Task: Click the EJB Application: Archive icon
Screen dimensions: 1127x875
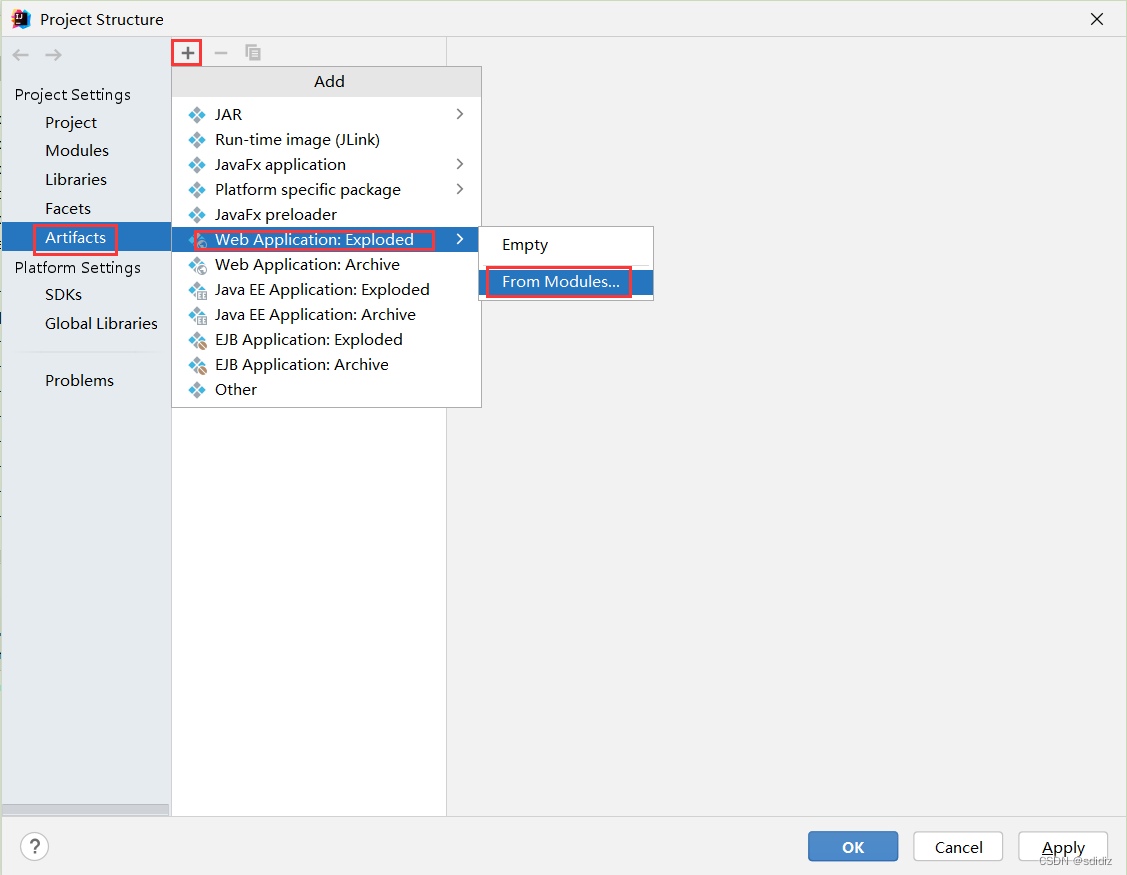Action: click(x=198, y=365)
